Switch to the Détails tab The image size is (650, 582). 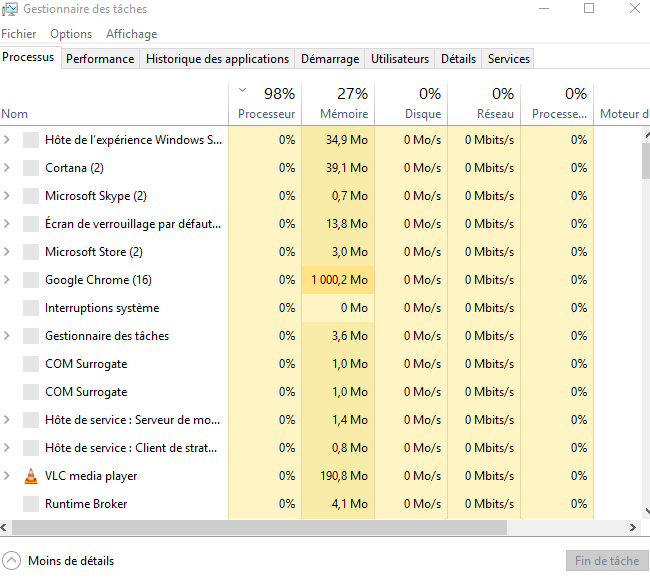point(458,59)
